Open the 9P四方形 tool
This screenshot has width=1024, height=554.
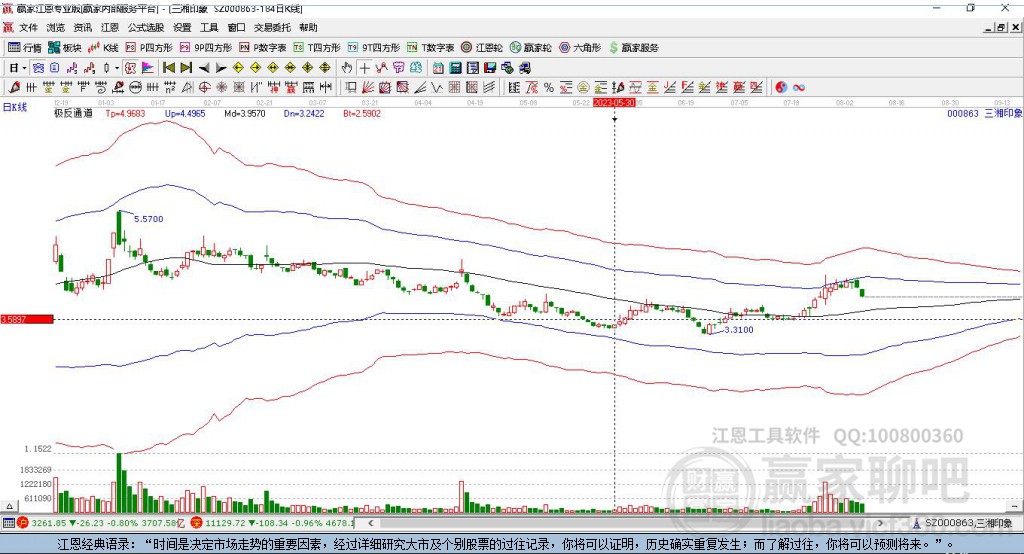pos(205,48)
